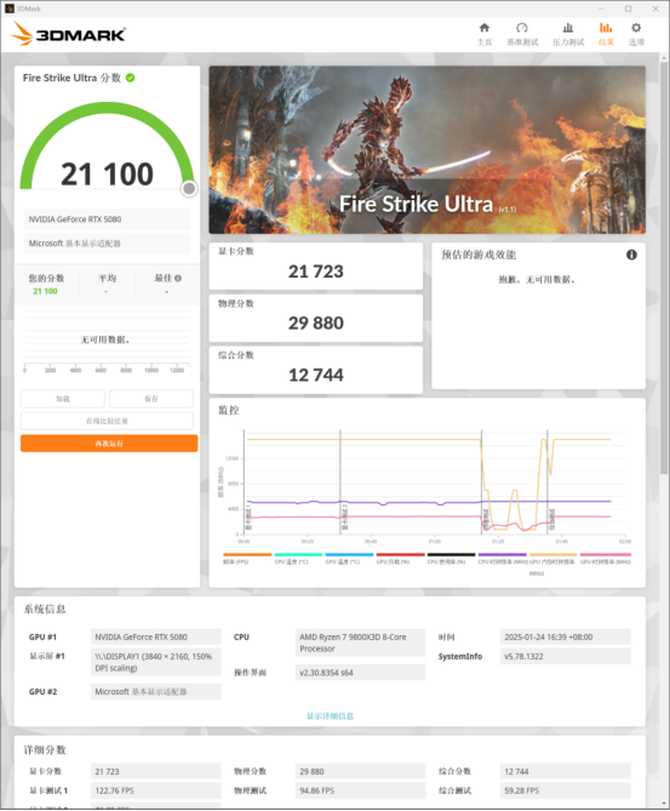Click the green valid-score check icon
670x811 pixels.
130,78
